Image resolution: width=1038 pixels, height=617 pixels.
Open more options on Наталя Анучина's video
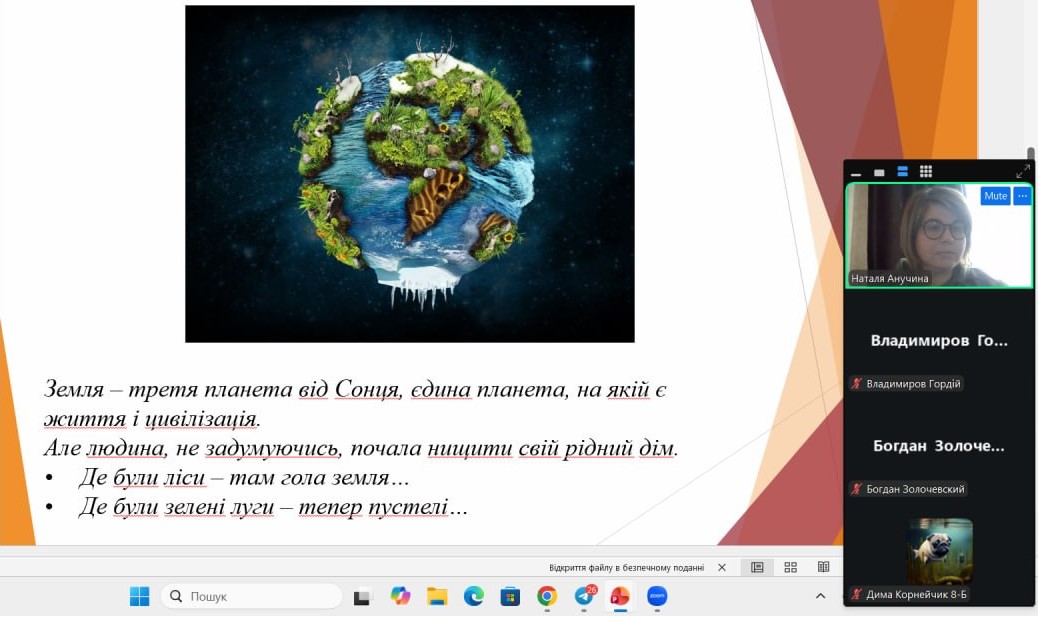[1021, 196]
